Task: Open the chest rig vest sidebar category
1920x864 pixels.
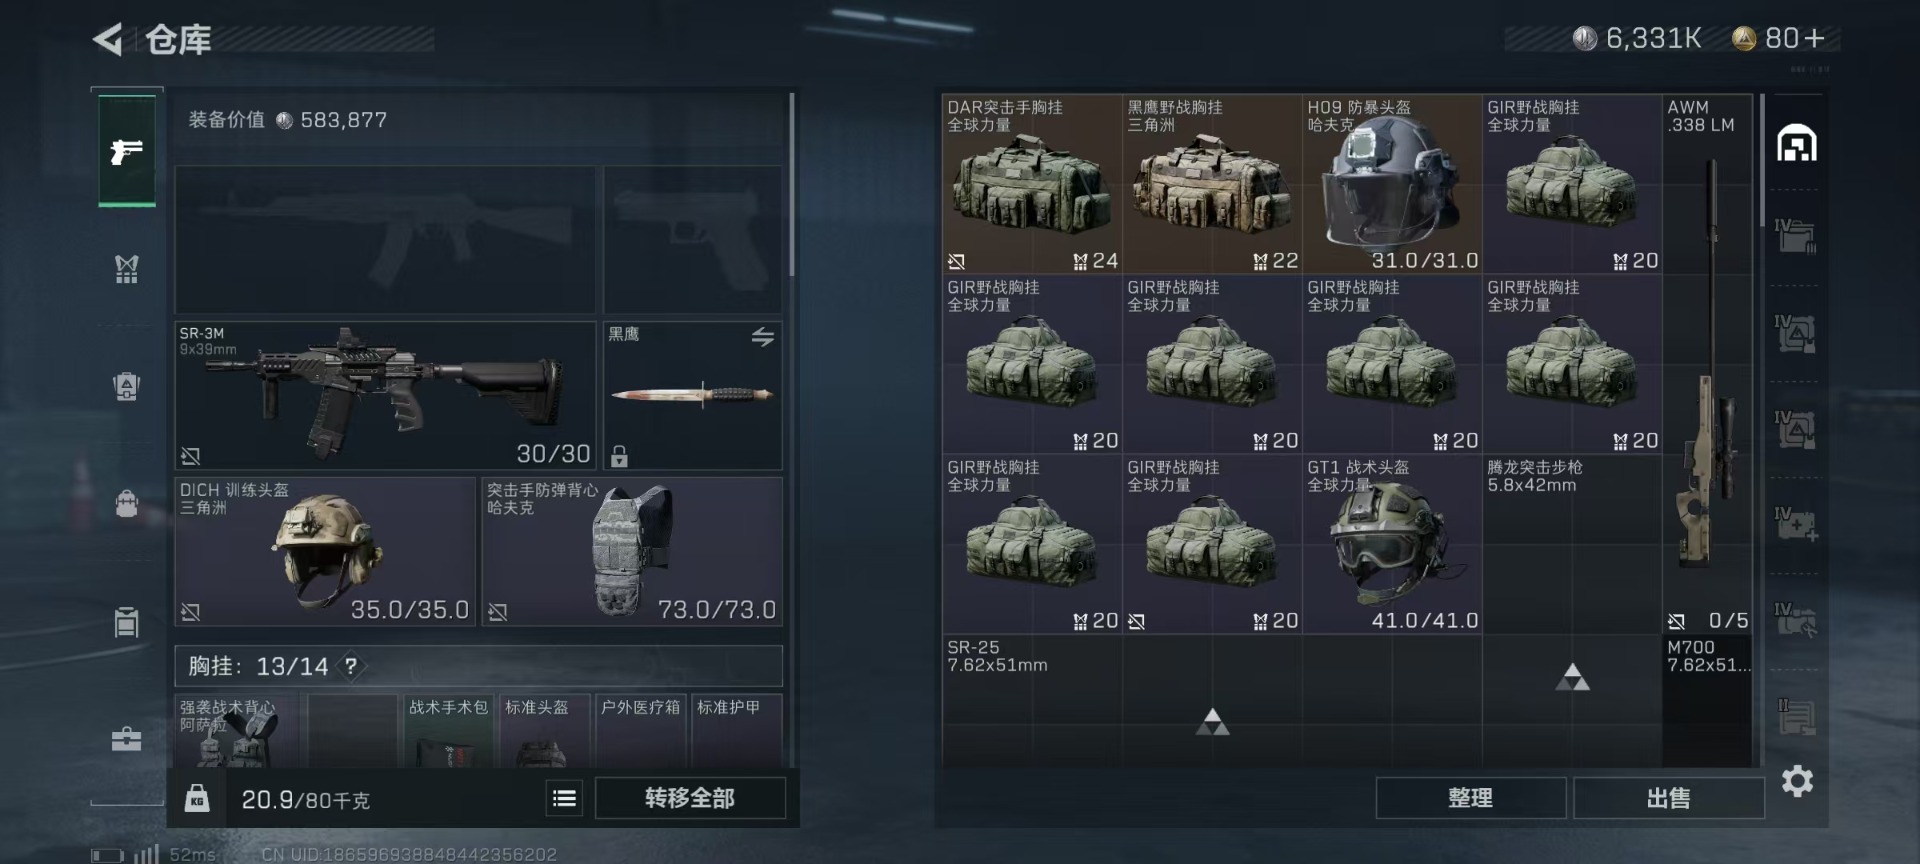Action: pos(126,269)
